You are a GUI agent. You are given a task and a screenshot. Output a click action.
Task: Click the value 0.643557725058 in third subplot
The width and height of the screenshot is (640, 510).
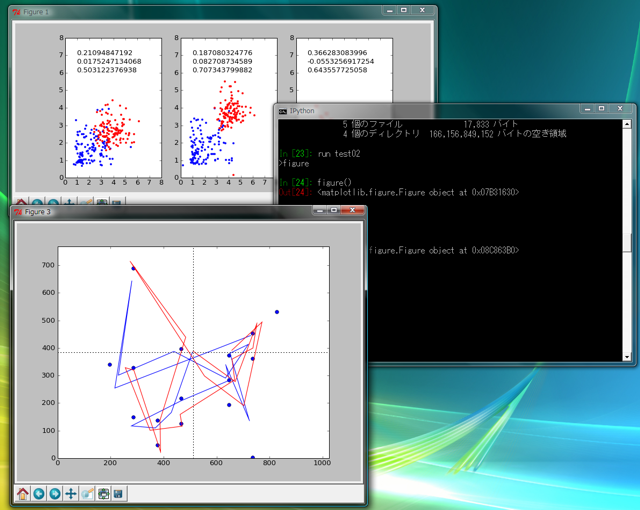(x=337, y=70)
